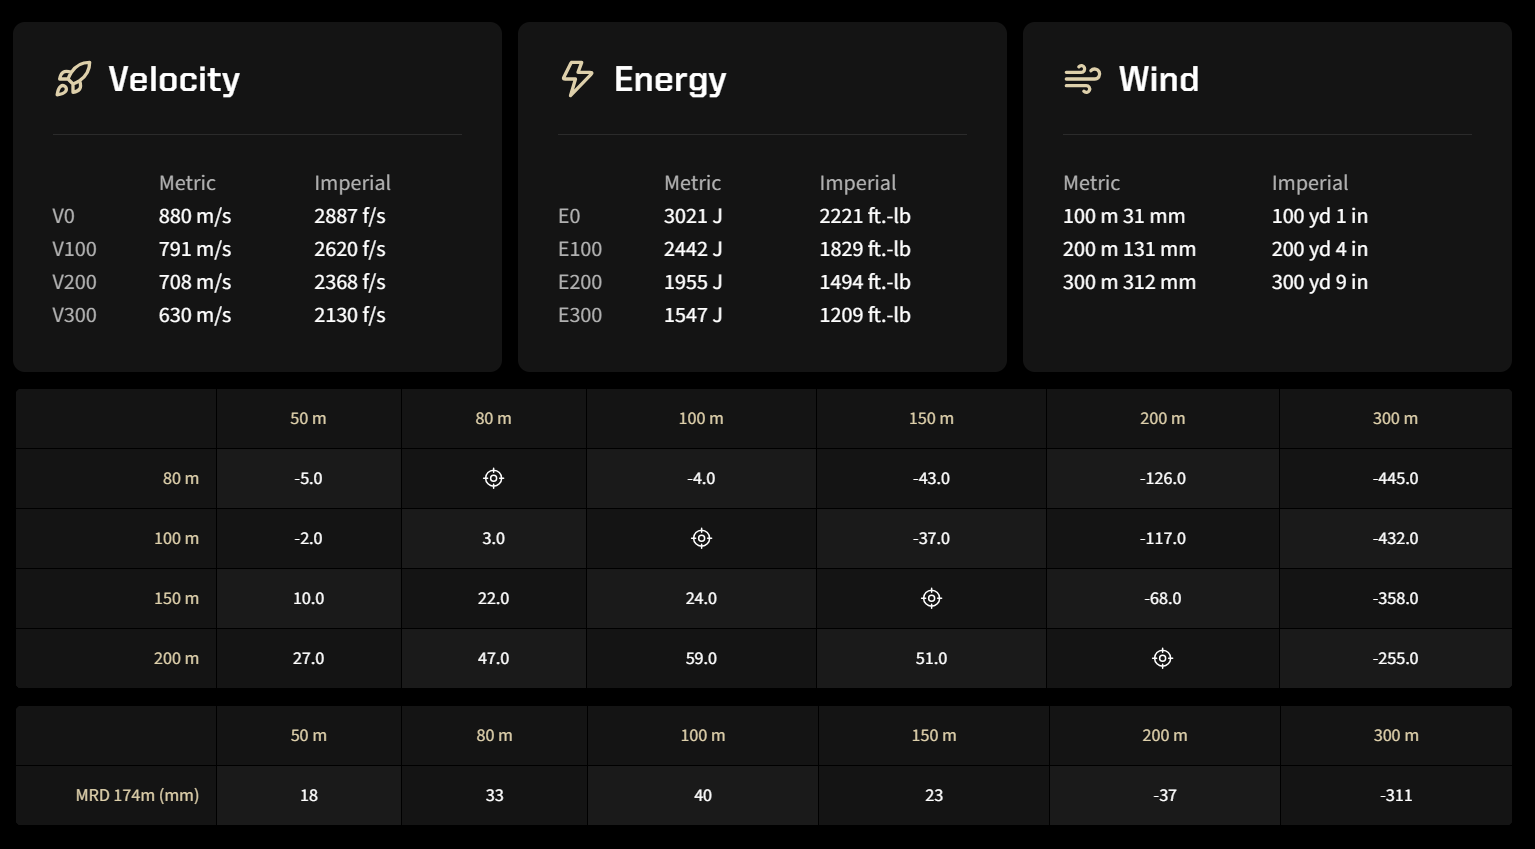Image resolution: width=1535 pixels, height=849 pixels.
Task: Select the 300 m column header in zero table
Action: (1395, 419)
